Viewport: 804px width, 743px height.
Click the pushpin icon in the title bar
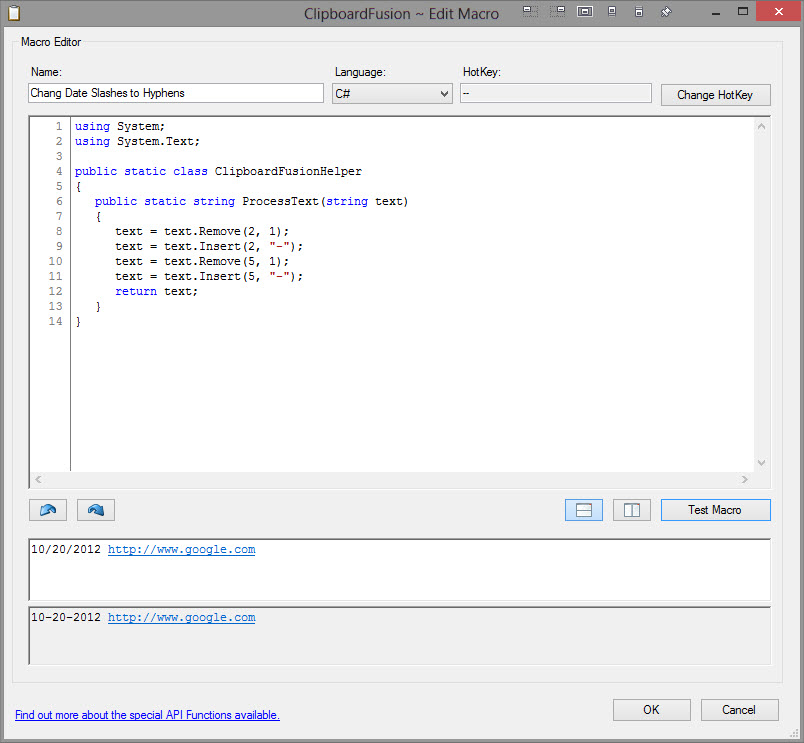[666, 12]
